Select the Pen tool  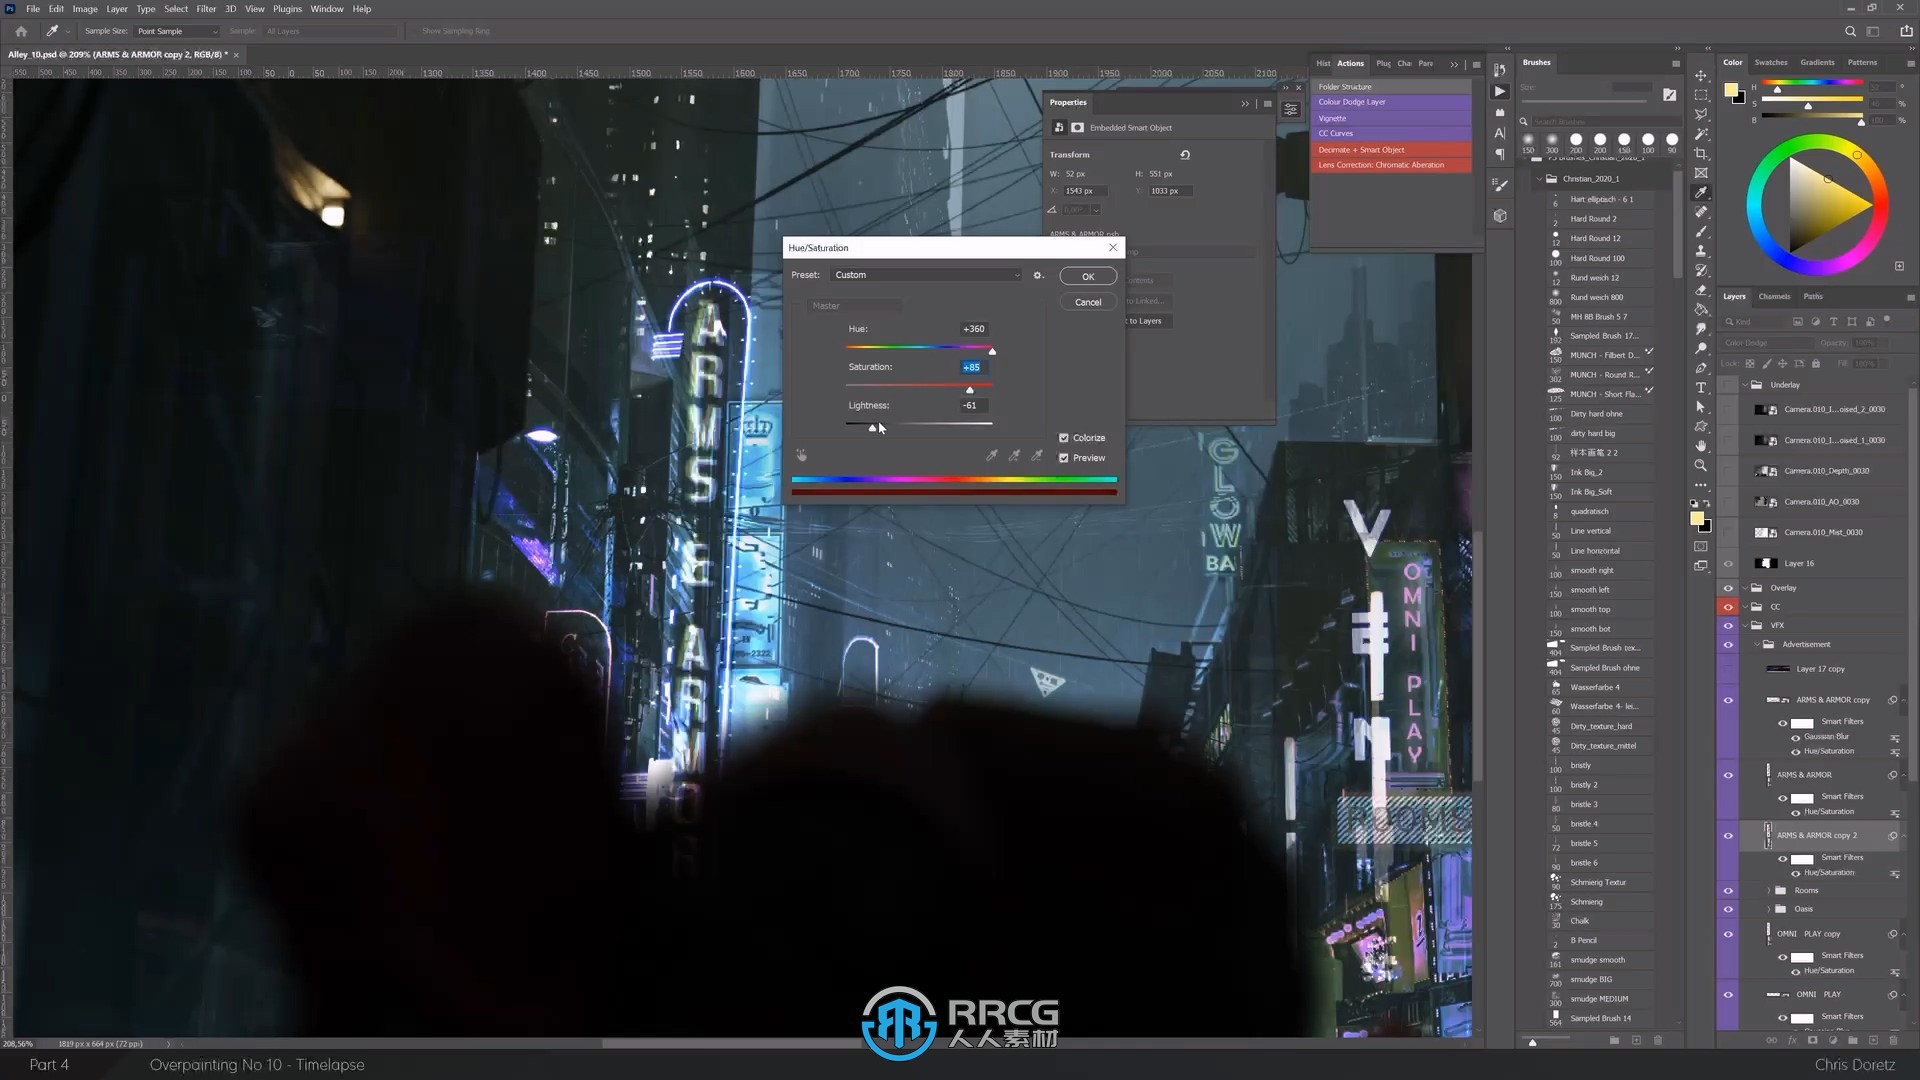[x=1701, y=368]
